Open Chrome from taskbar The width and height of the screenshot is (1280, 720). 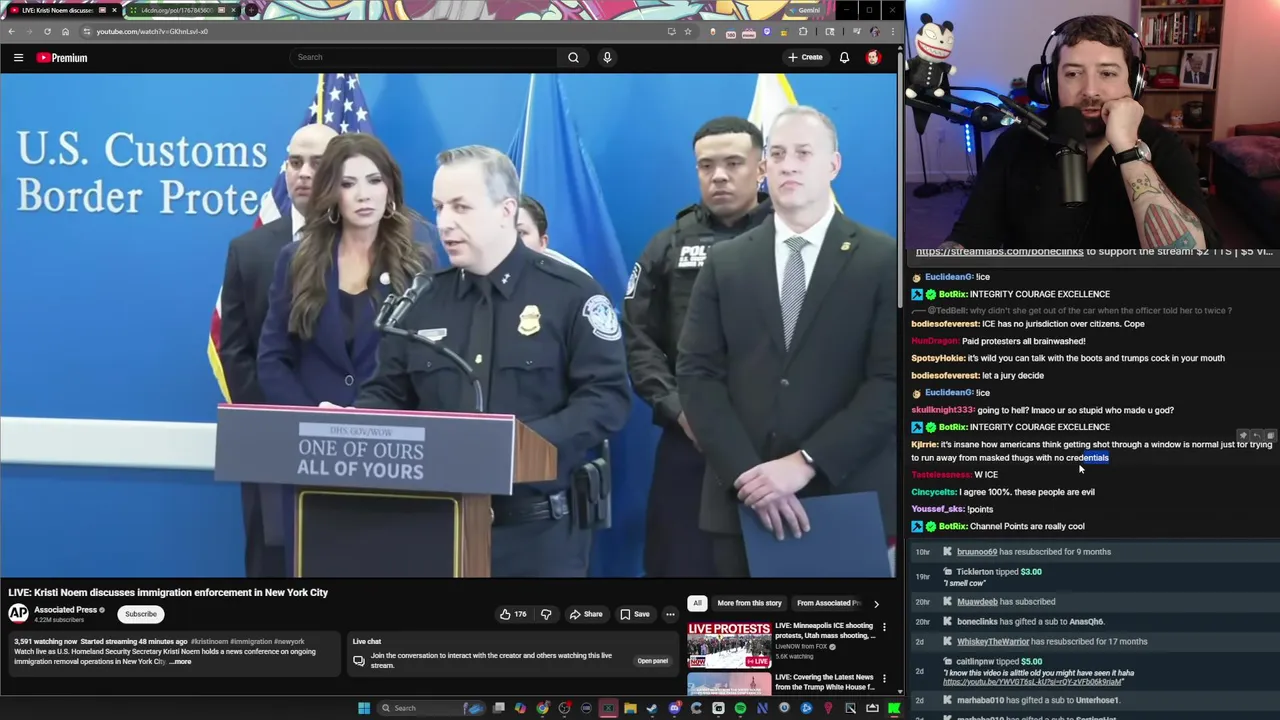coord(542,708)
